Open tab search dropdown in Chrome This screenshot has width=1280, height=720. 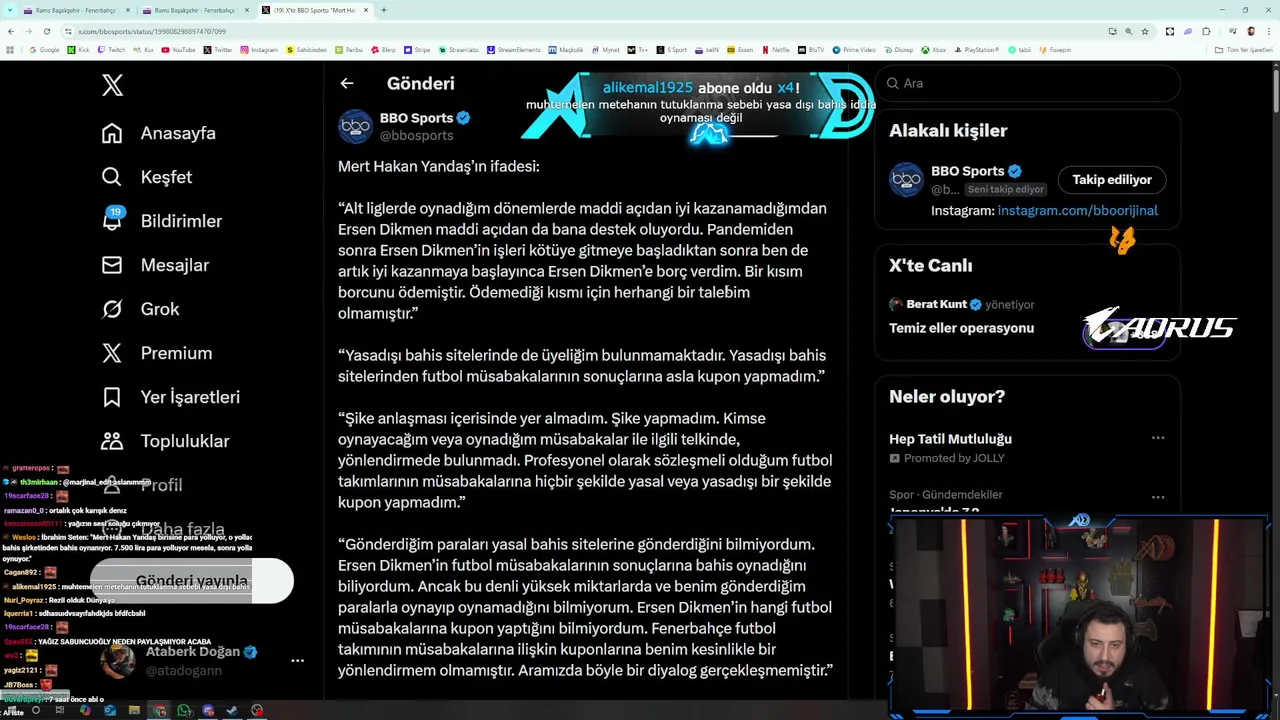10,10
